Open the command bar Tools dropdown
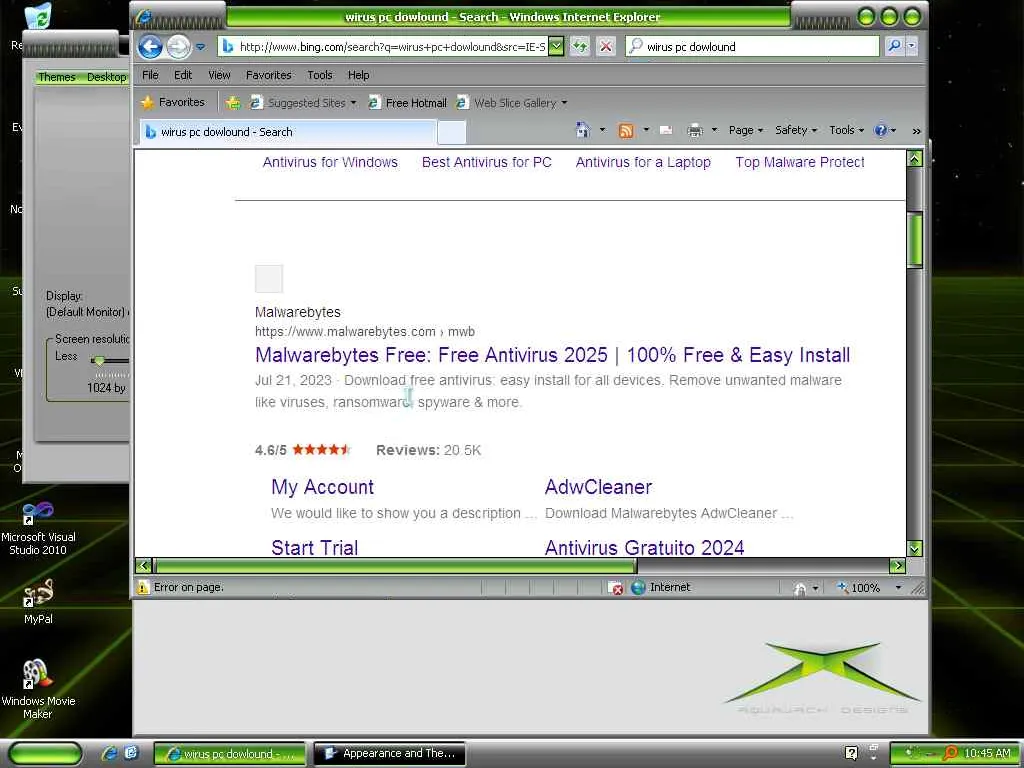 coord(846,130)
